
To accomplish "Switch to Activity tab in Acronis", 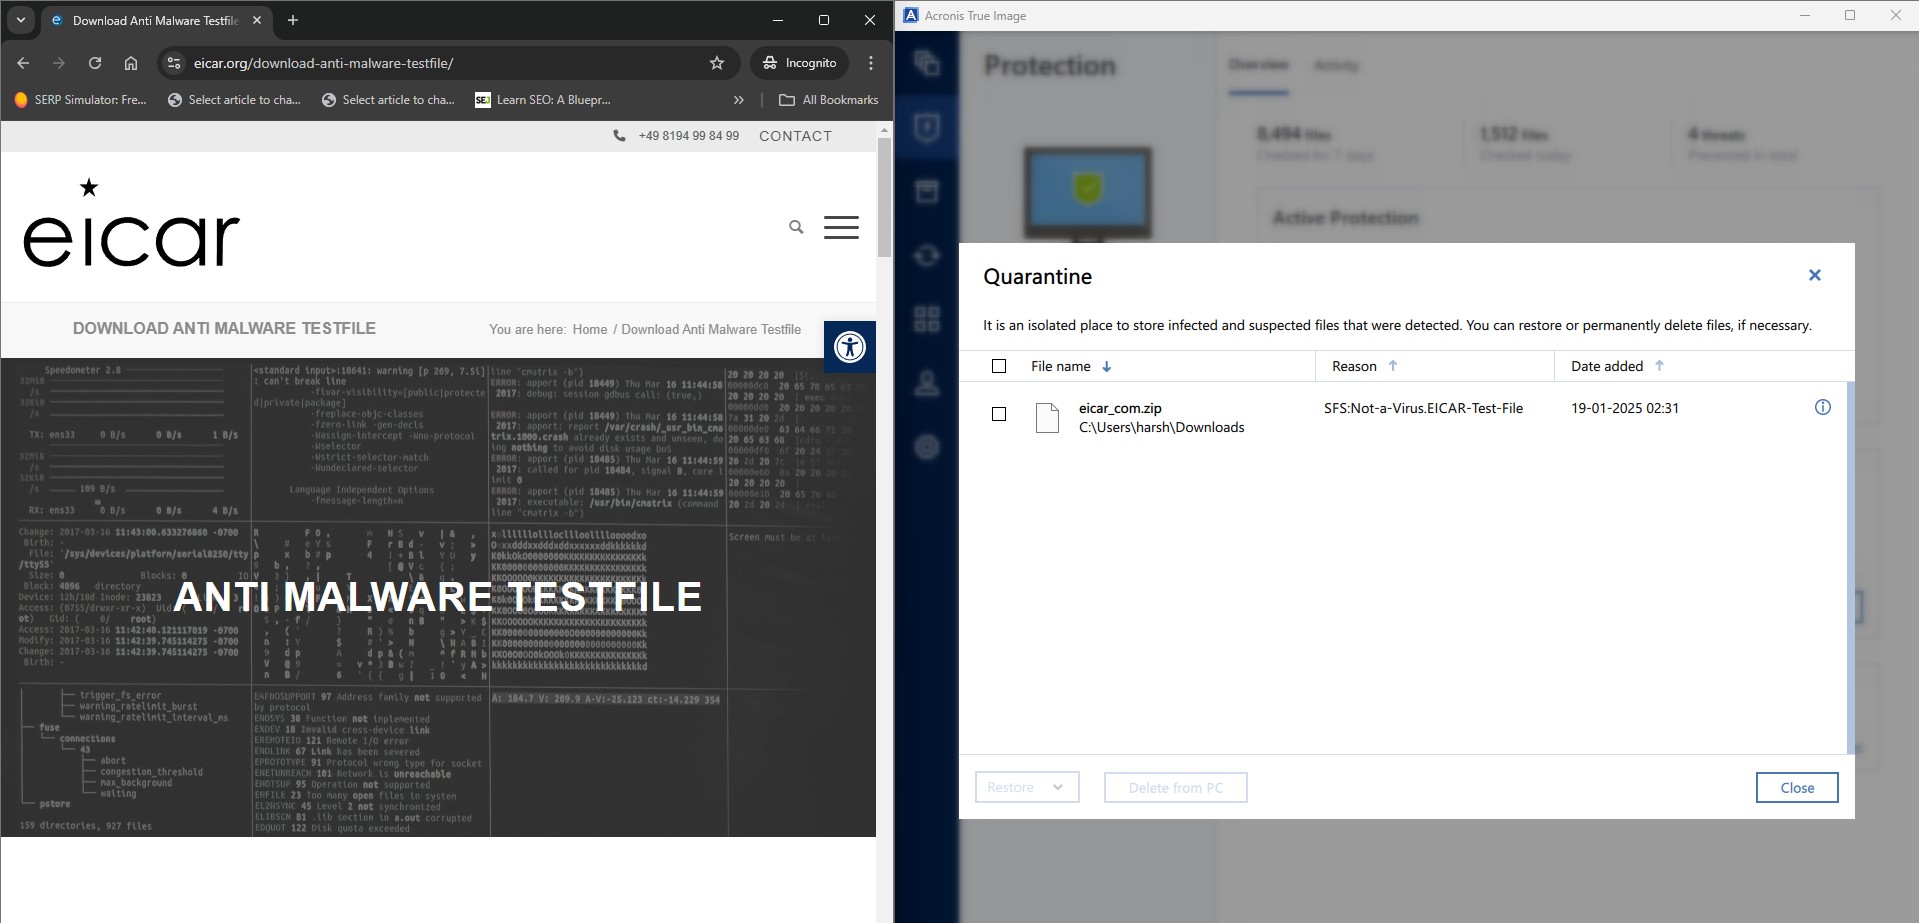I will [x=1336, y=65].
